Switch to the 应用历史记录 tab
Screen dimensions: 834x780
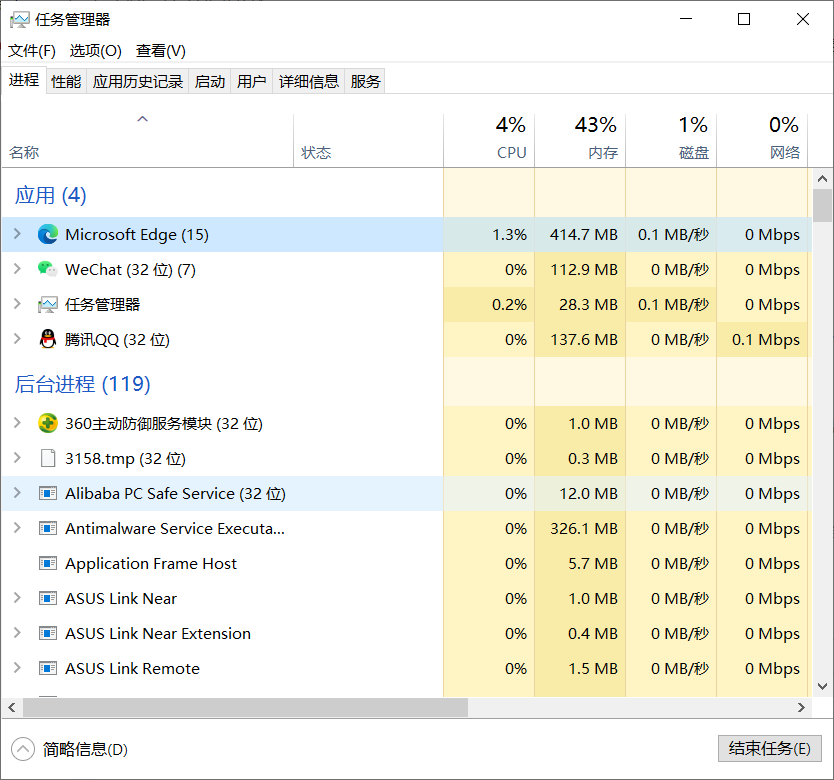[138, 81]
